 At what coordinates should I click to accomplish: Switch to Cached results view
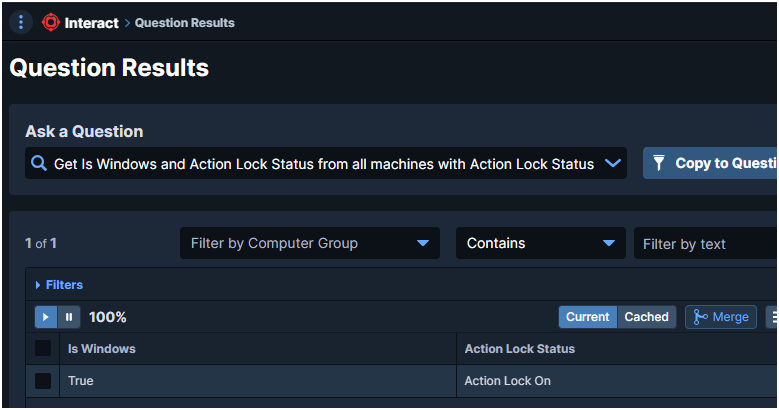click(x=646, y=317)
